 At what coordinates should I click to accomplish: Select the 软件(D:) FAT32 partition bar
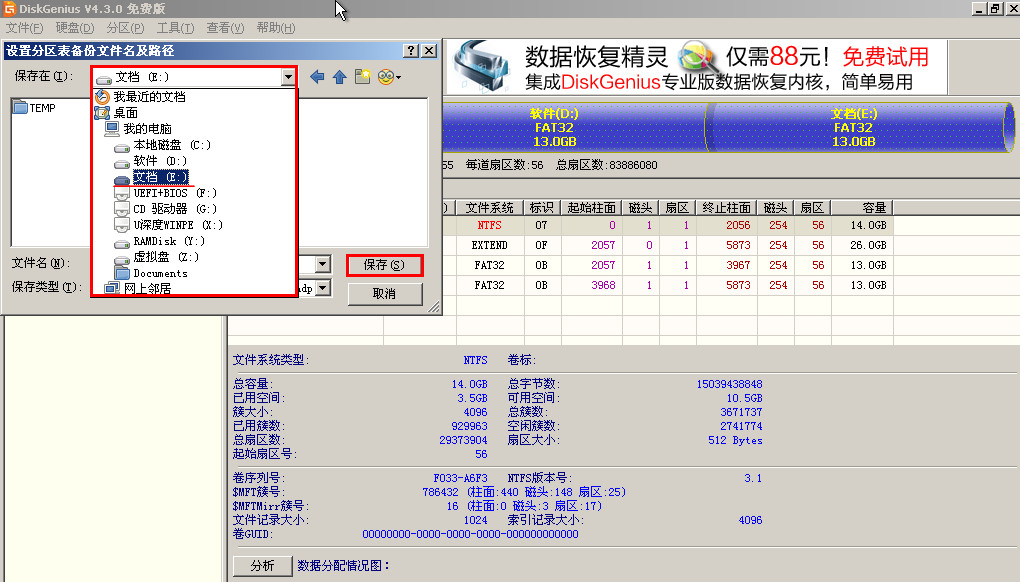click(574, 127)
